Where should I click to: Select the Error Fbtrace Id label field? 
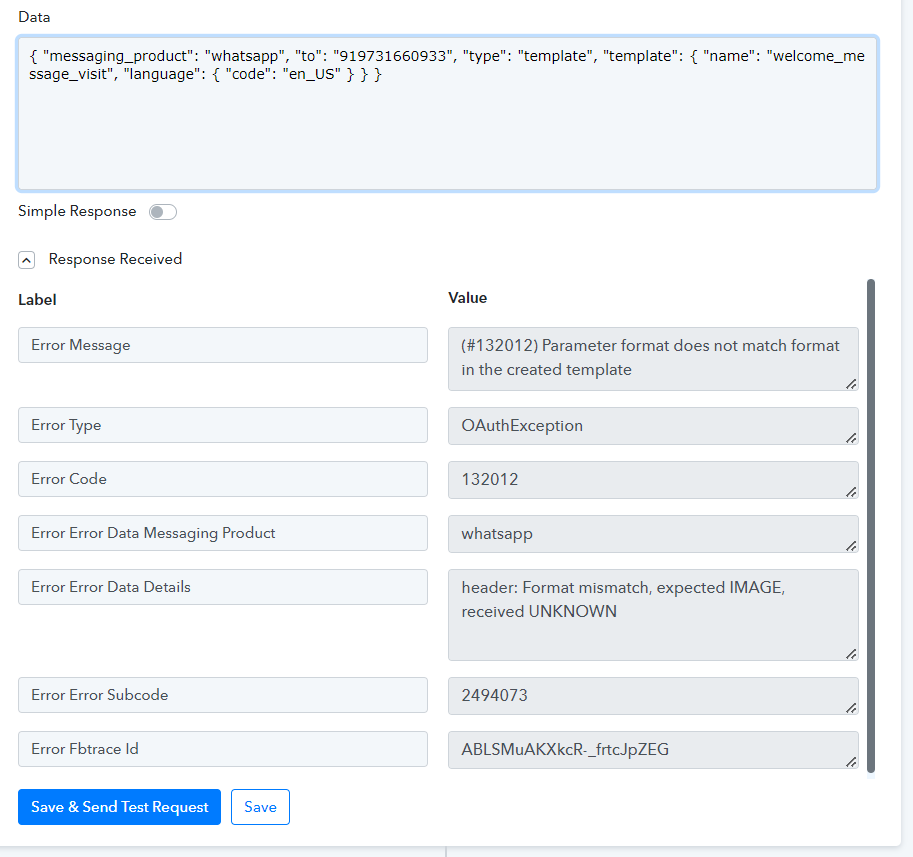pos(223,749)
